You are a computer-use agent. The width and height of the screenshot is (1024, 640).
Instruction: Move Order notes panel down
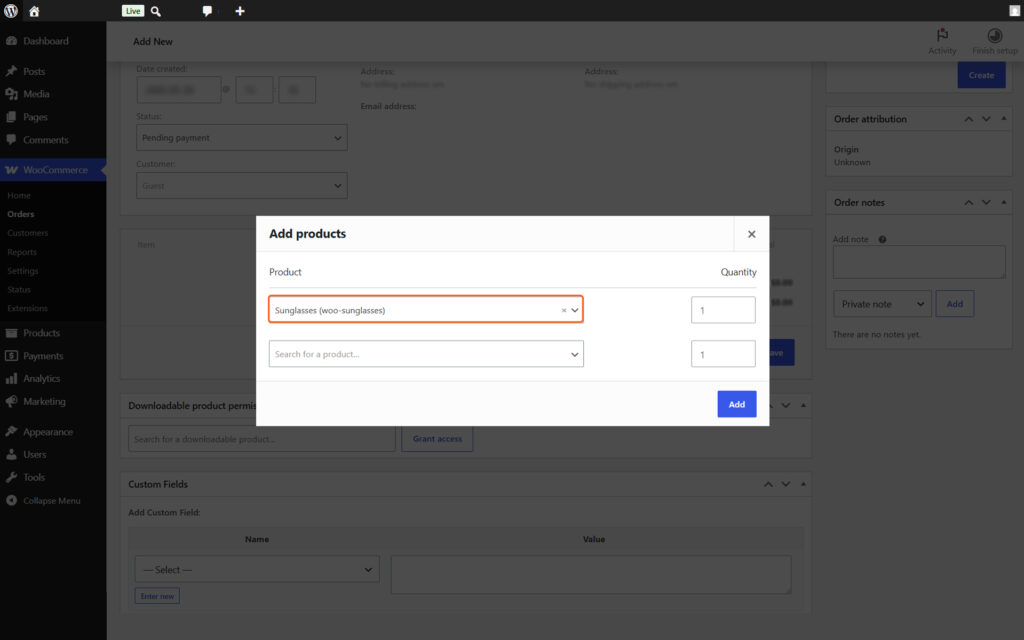(986, 202)
